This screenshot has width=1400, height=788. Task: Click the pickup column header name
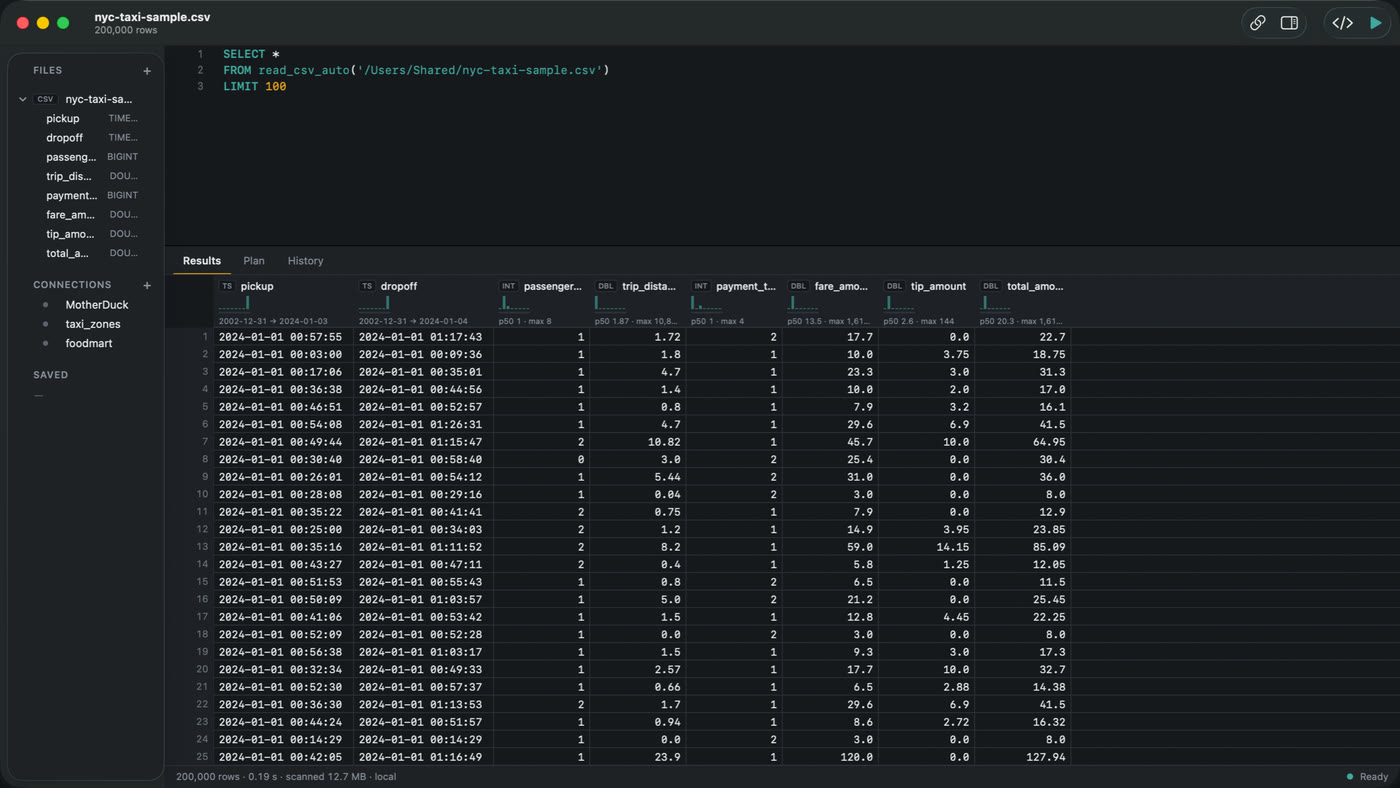257,286
